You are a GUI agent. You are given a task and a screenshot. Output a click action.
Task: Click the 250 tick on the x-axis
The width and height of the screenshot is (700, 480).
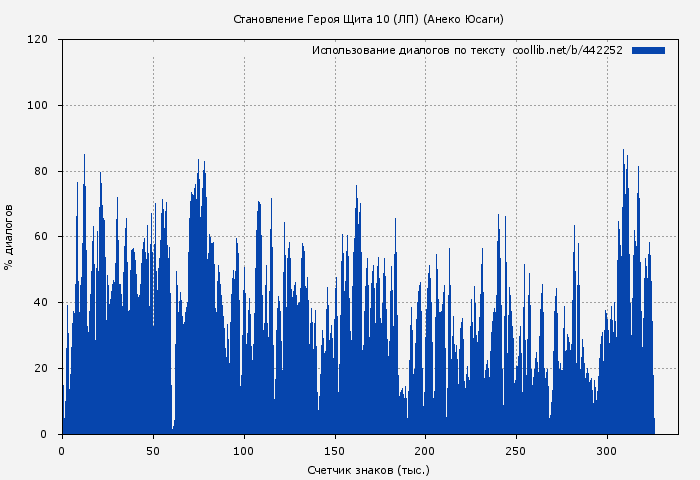[x=517, y=451]
